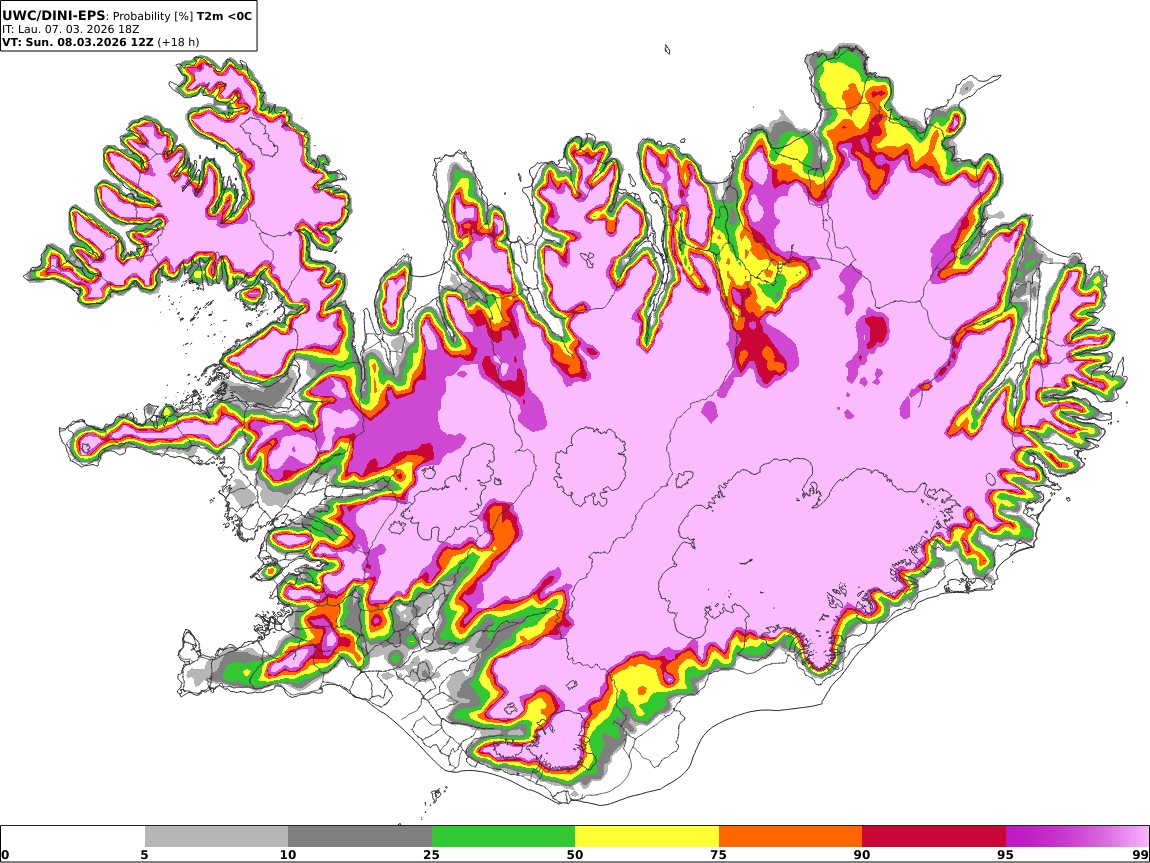Click the legend tick label '10'
This screenshot has height=863, width=1150.
tap(288, 854)
